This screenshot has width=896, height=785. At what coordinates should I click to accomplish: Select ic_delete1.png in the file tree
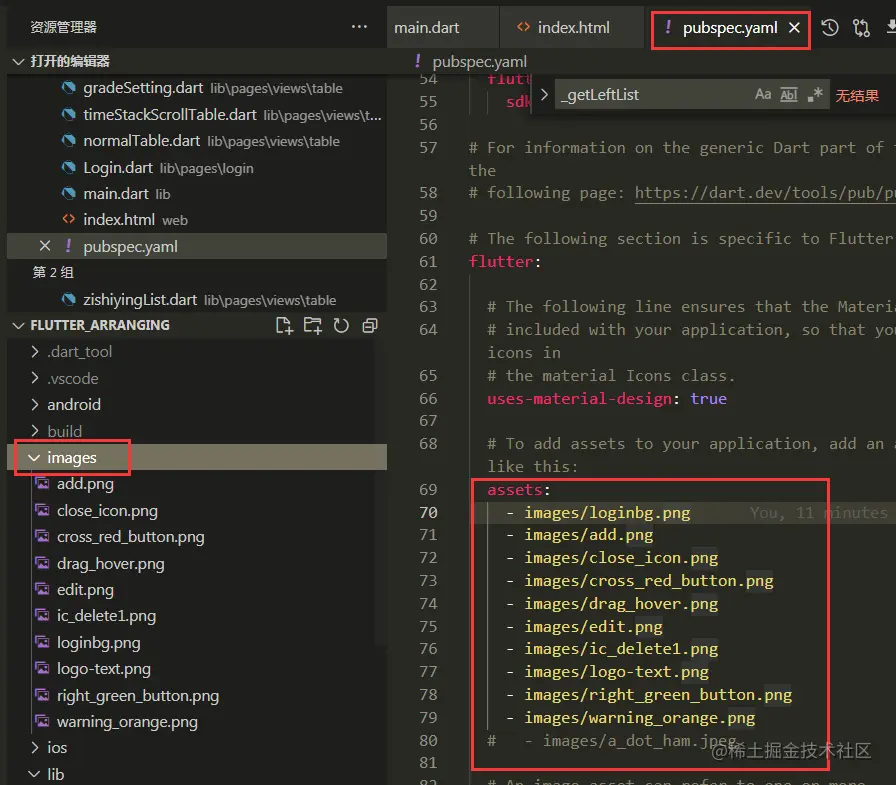[x=106, y=616]
